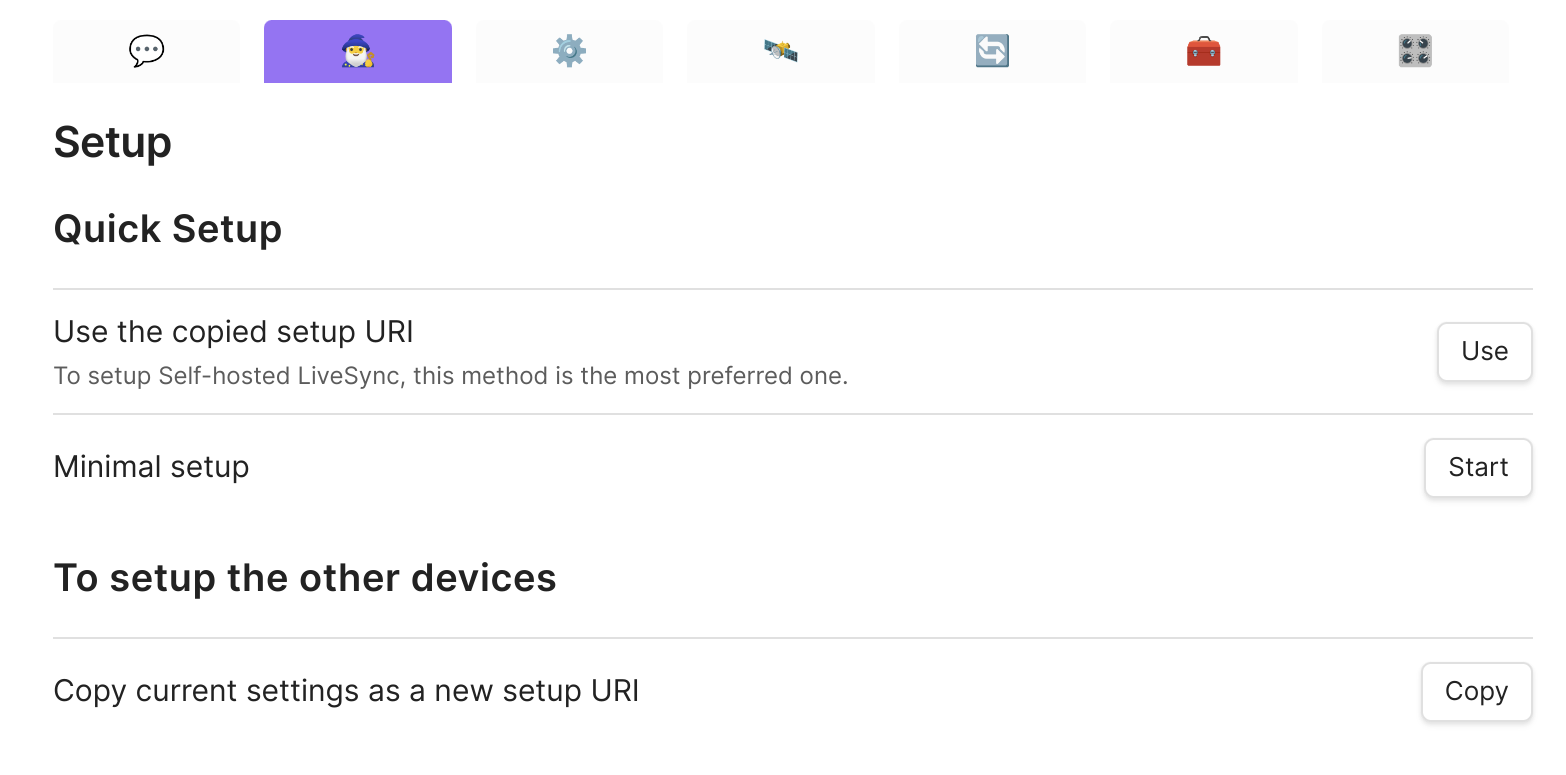The width and height of the screenshot is (1566, 775).
Task: Select the wizard Setup tab icon
Action: (358, 51)
